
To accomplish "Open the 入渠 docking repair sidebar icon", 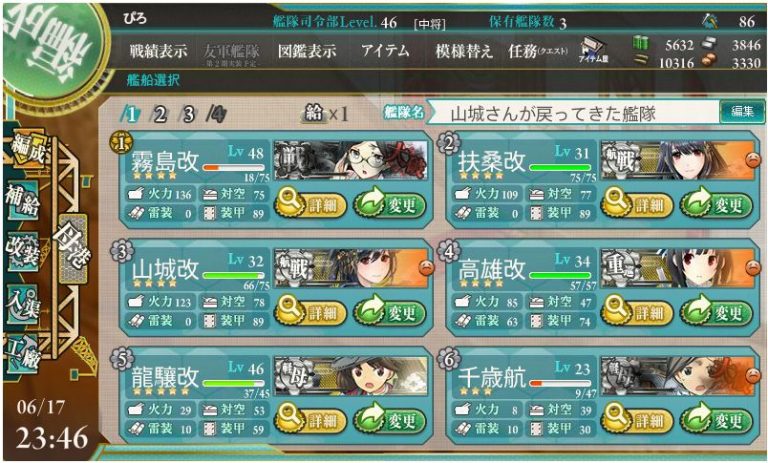I will pyautogui.click(x=22, y=304).
